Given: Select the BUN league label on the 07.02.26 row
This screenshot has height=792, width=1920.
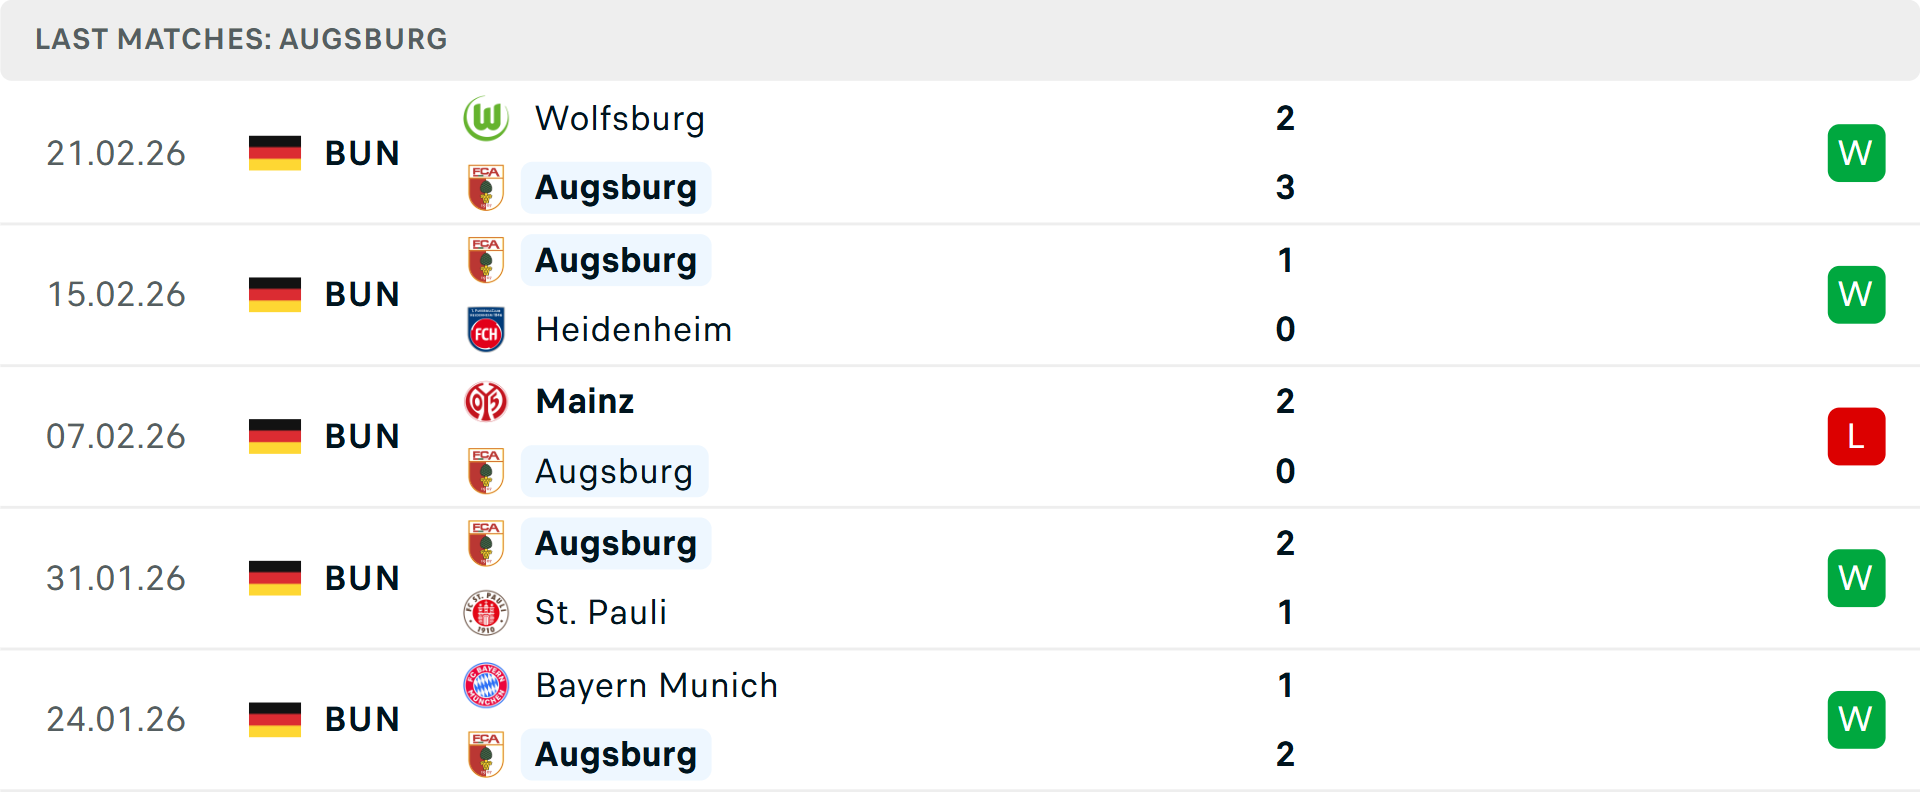Looking at the screenshot, I should tap(361, 436).
